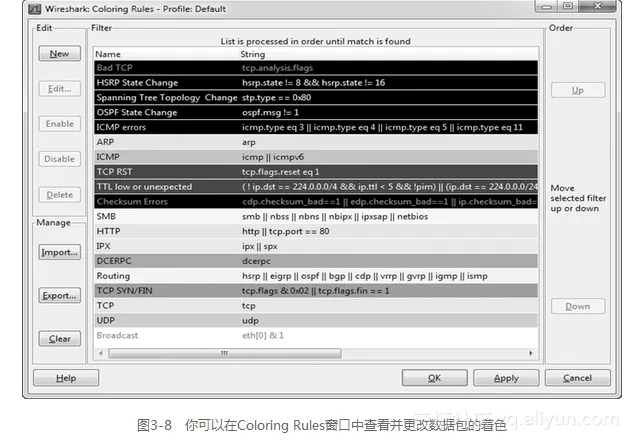The height and width of the screenshot is (440, 630).
Task: Move selected filter Up
Action: pyautogui.click(x=578, y=90)
